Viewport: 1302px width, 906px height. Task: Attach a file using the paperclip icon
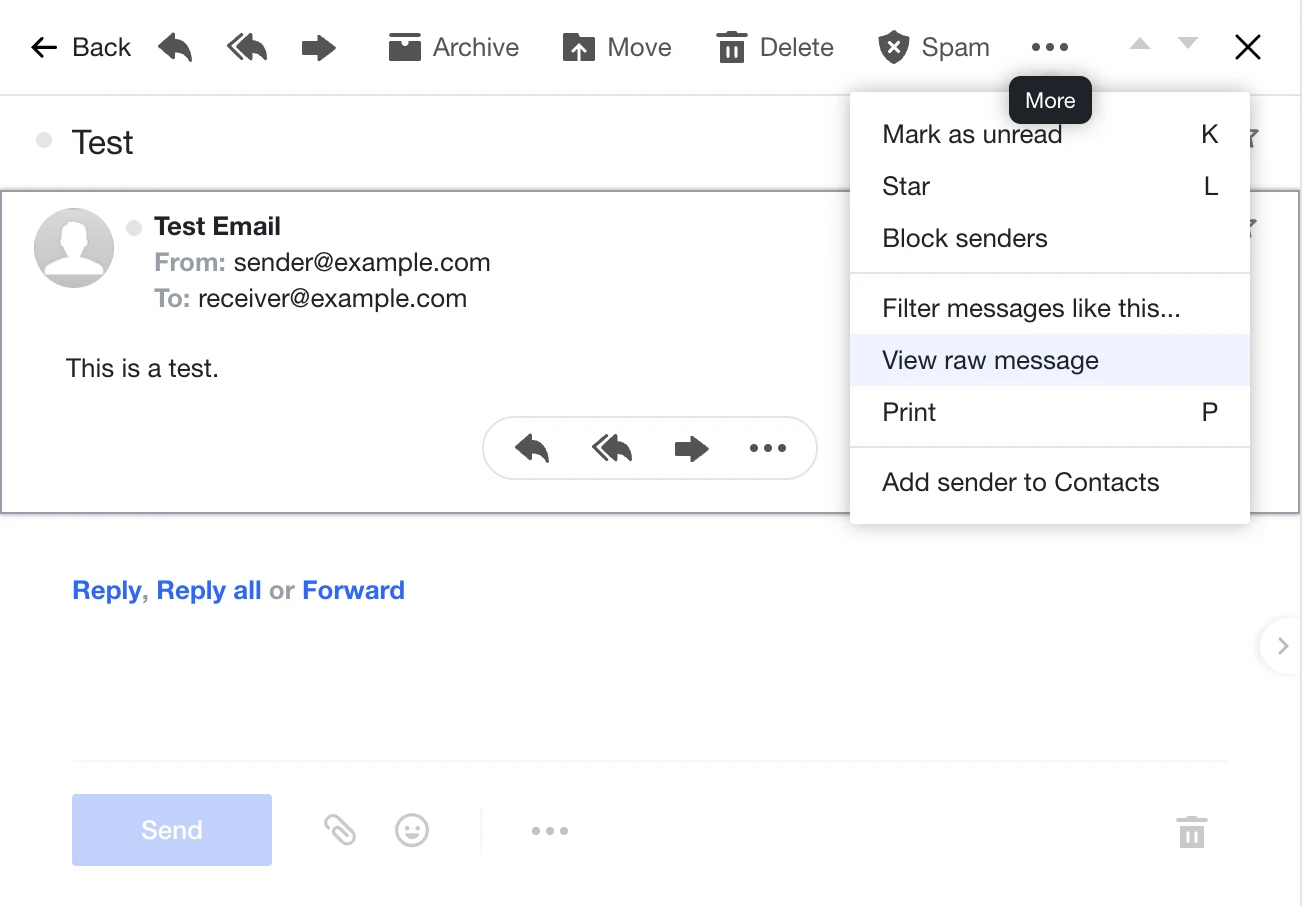pyautogui.click(x=340, y=830)
